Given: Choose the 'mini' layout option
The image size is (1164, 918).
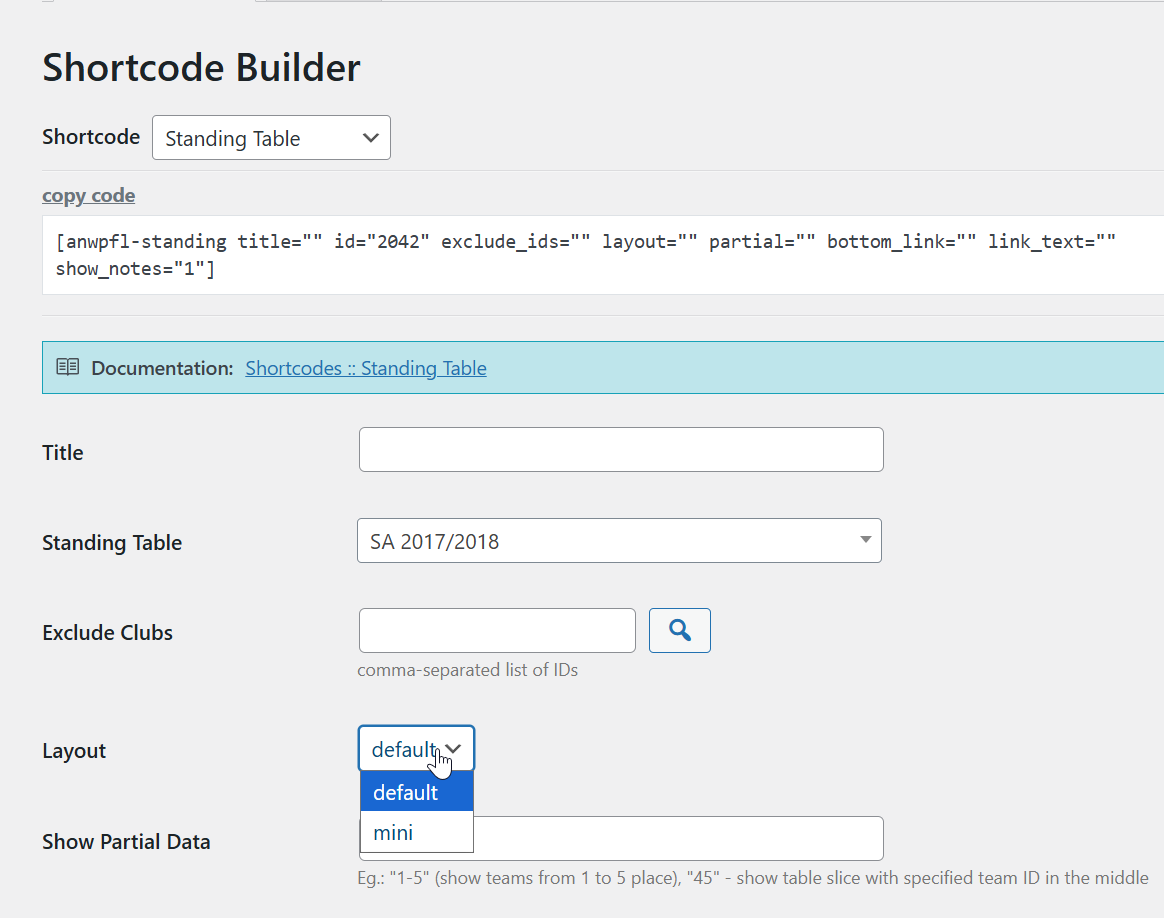Looking at the screenshot, I should 416,832.
